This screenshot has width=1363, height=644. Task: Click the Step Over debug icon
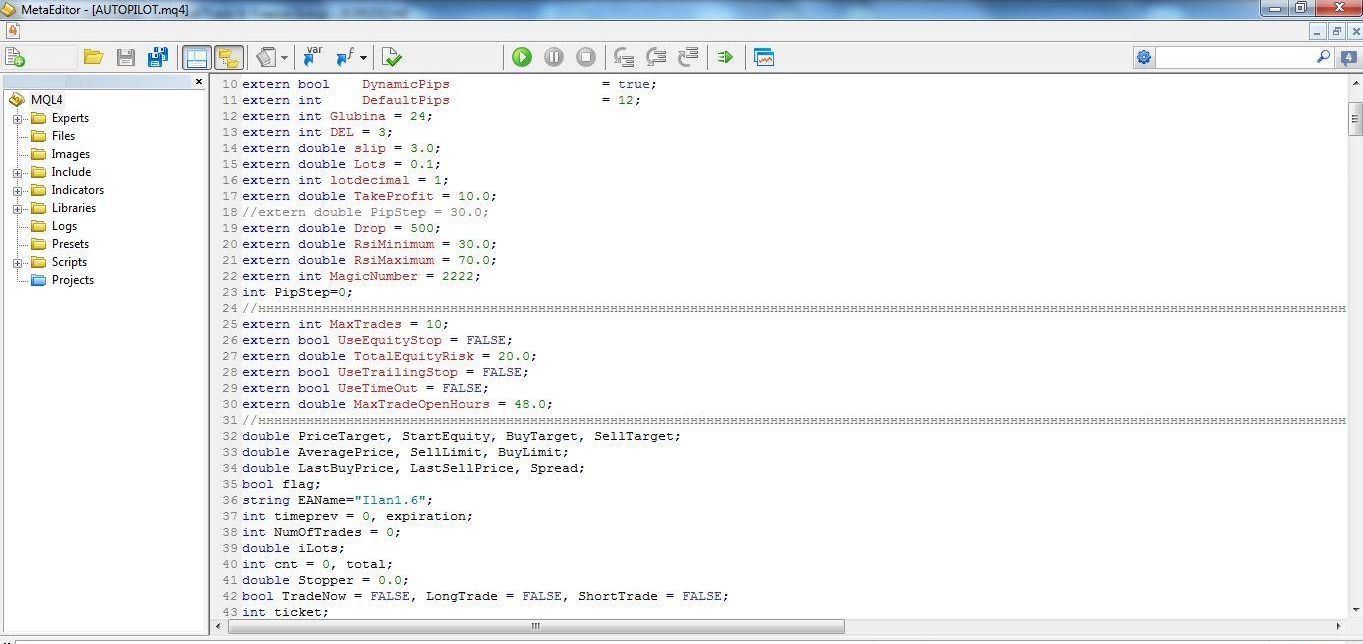tap(656, 57)
